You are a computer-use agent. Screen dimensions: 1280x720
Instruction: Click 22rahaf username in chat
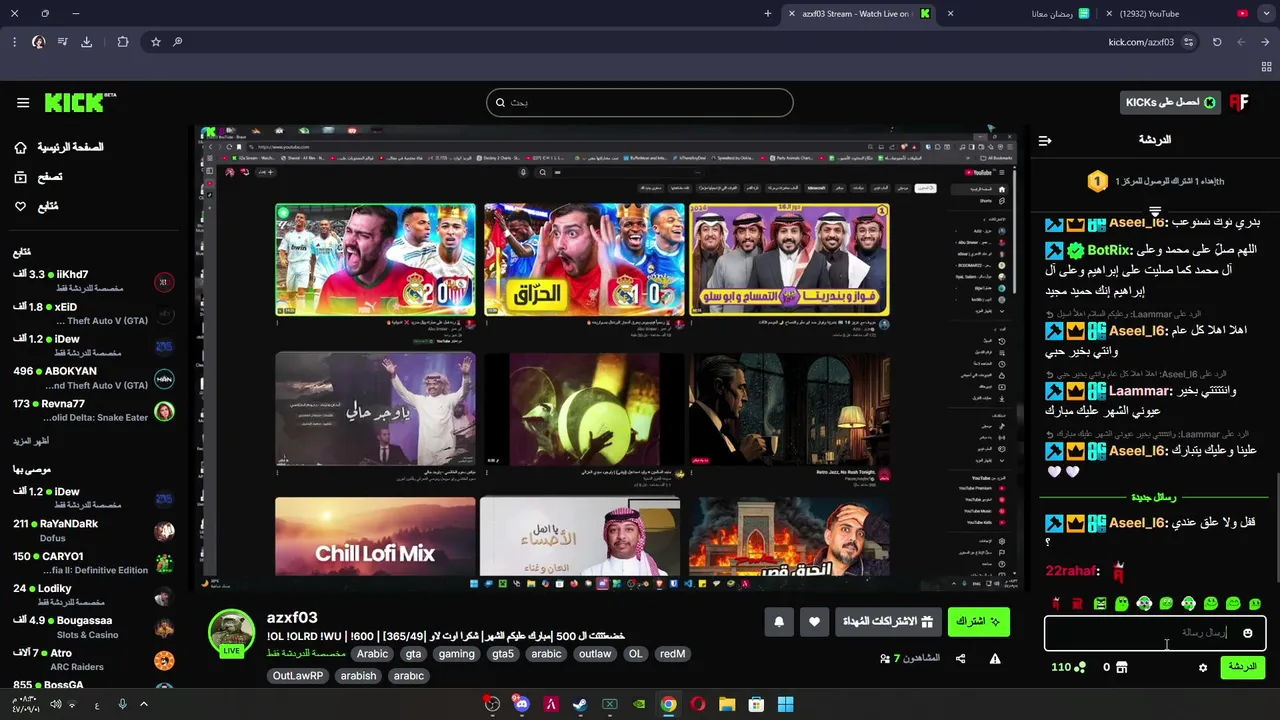pyautogui.click(x=1072, y=571)
